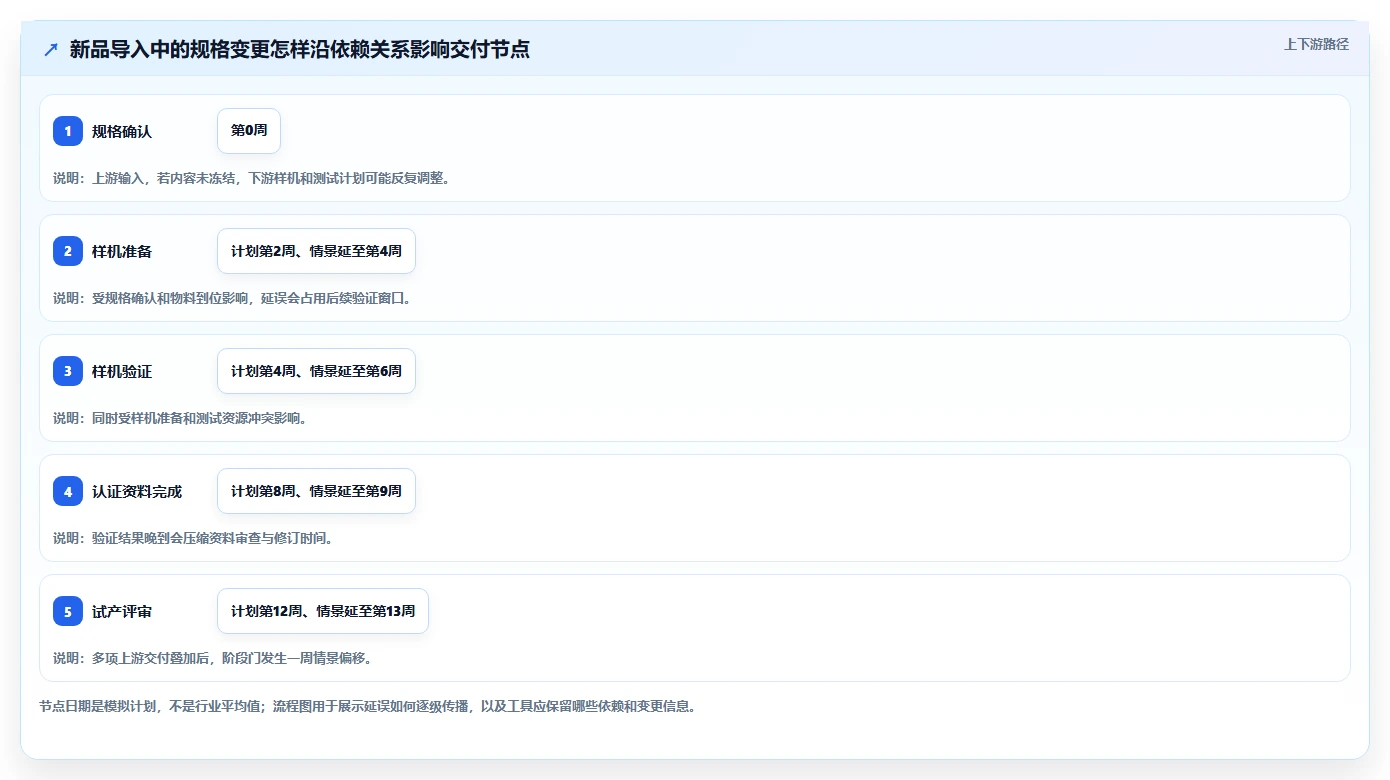Select the 规格确认 step title

point(122,131)
